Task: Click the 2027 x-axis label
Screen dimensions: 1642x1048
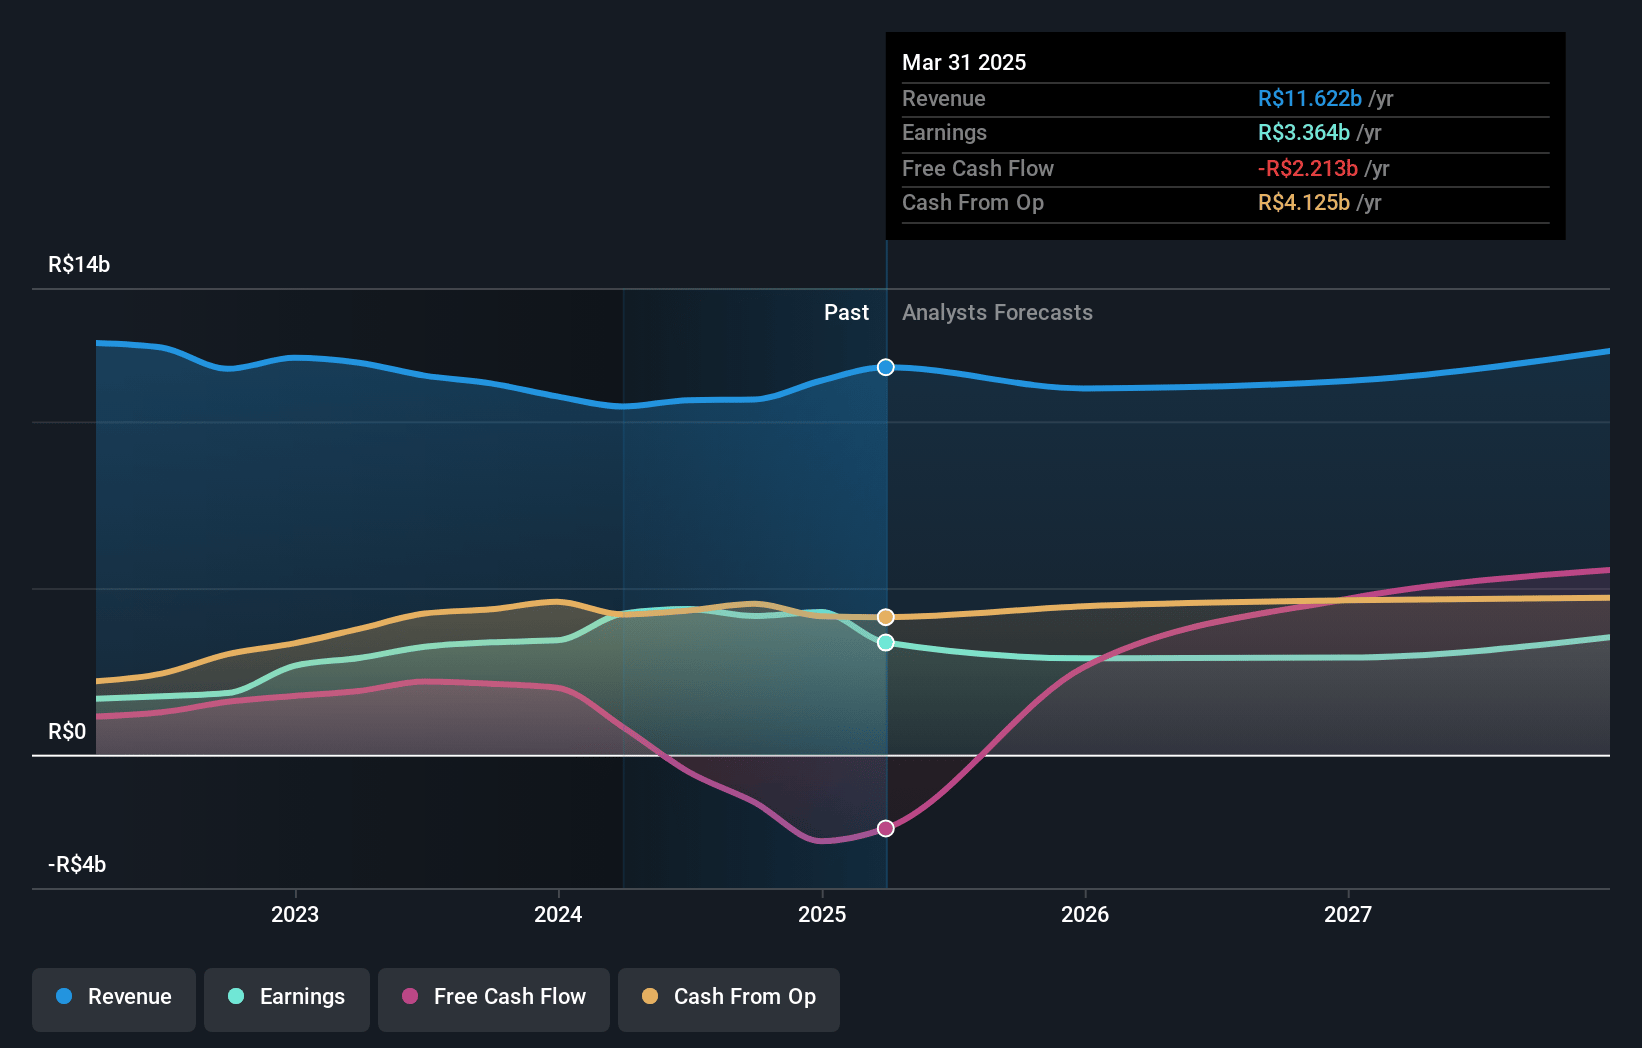Action: click(1348, 914)
